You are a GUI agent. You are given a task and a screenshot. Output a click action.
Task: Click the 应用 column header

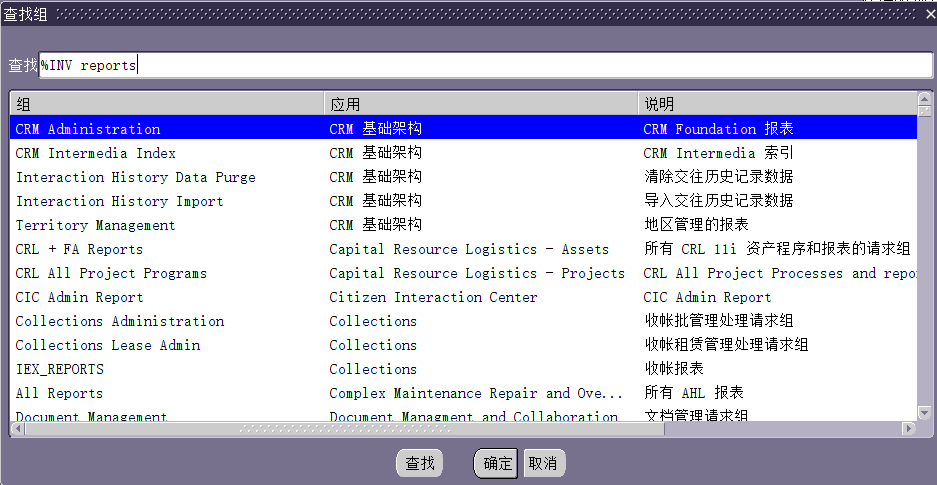481,105
